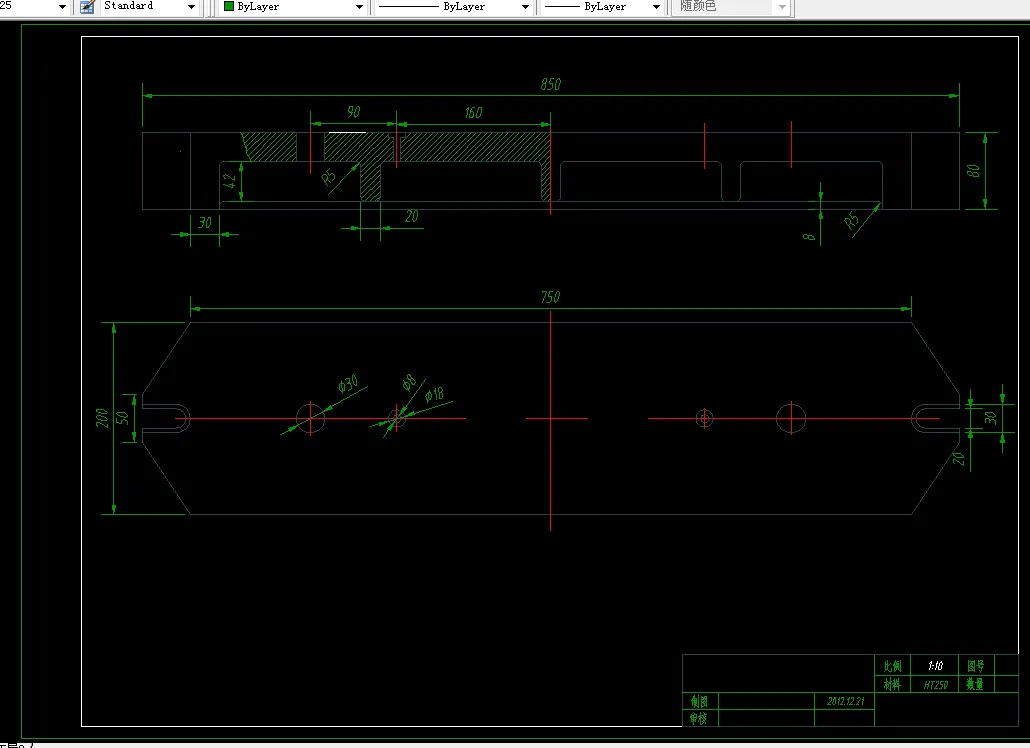Open the text style manager icon

pos(87,7)
